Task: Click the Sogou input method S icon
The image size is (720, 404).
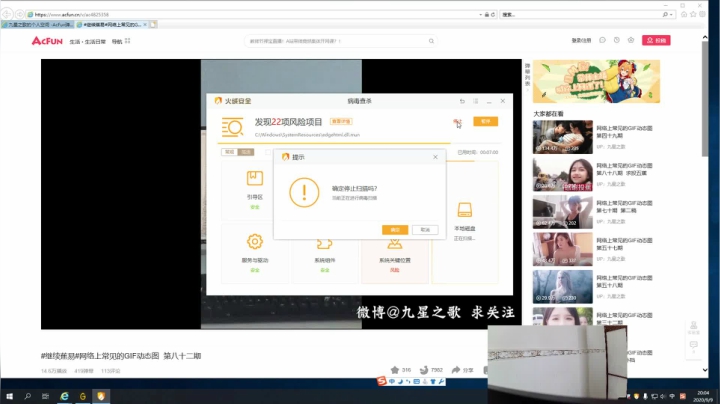Action: click(381, 381)
